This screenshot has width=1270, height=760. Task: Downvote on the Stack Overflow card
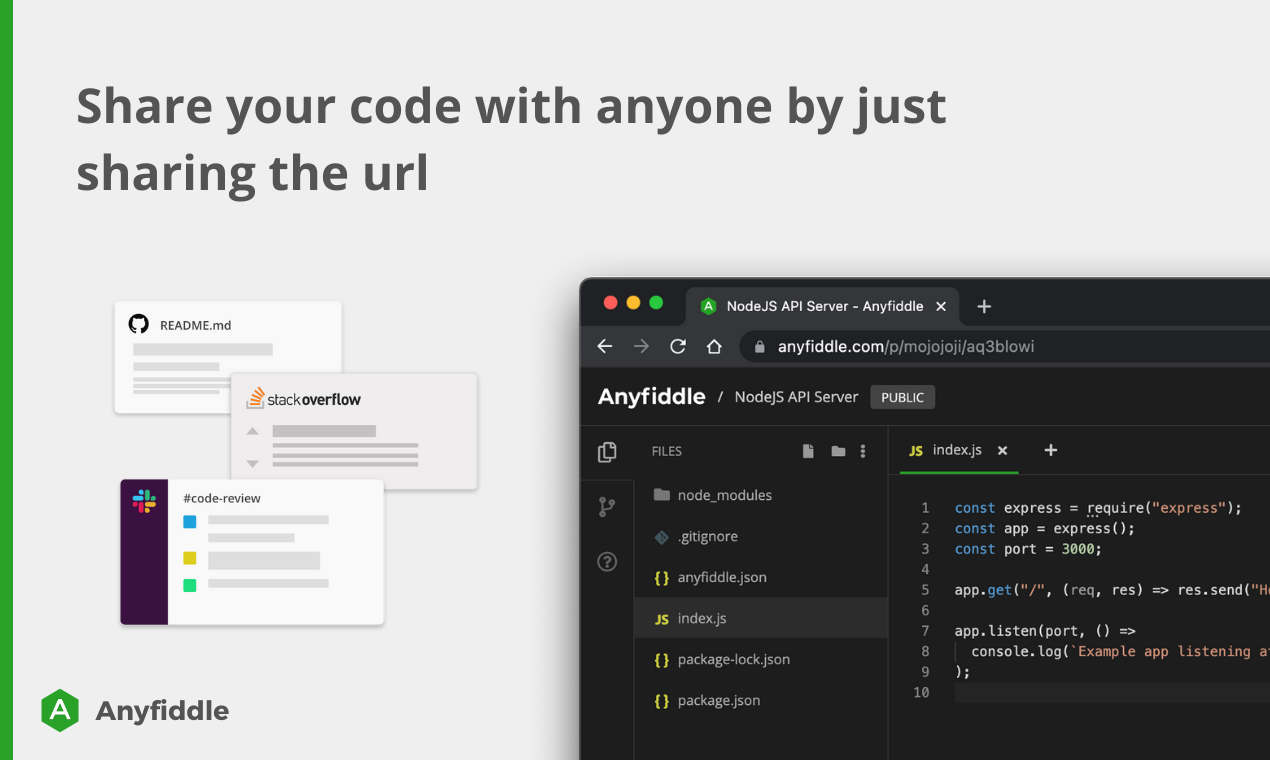[253, 463]
